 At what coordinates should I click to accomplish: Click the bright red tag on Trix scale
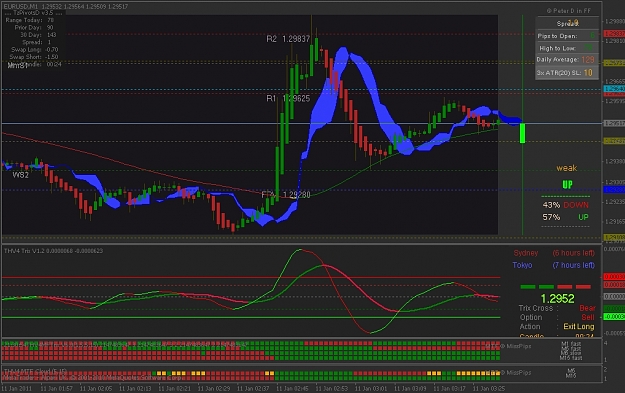click(614, 276)
